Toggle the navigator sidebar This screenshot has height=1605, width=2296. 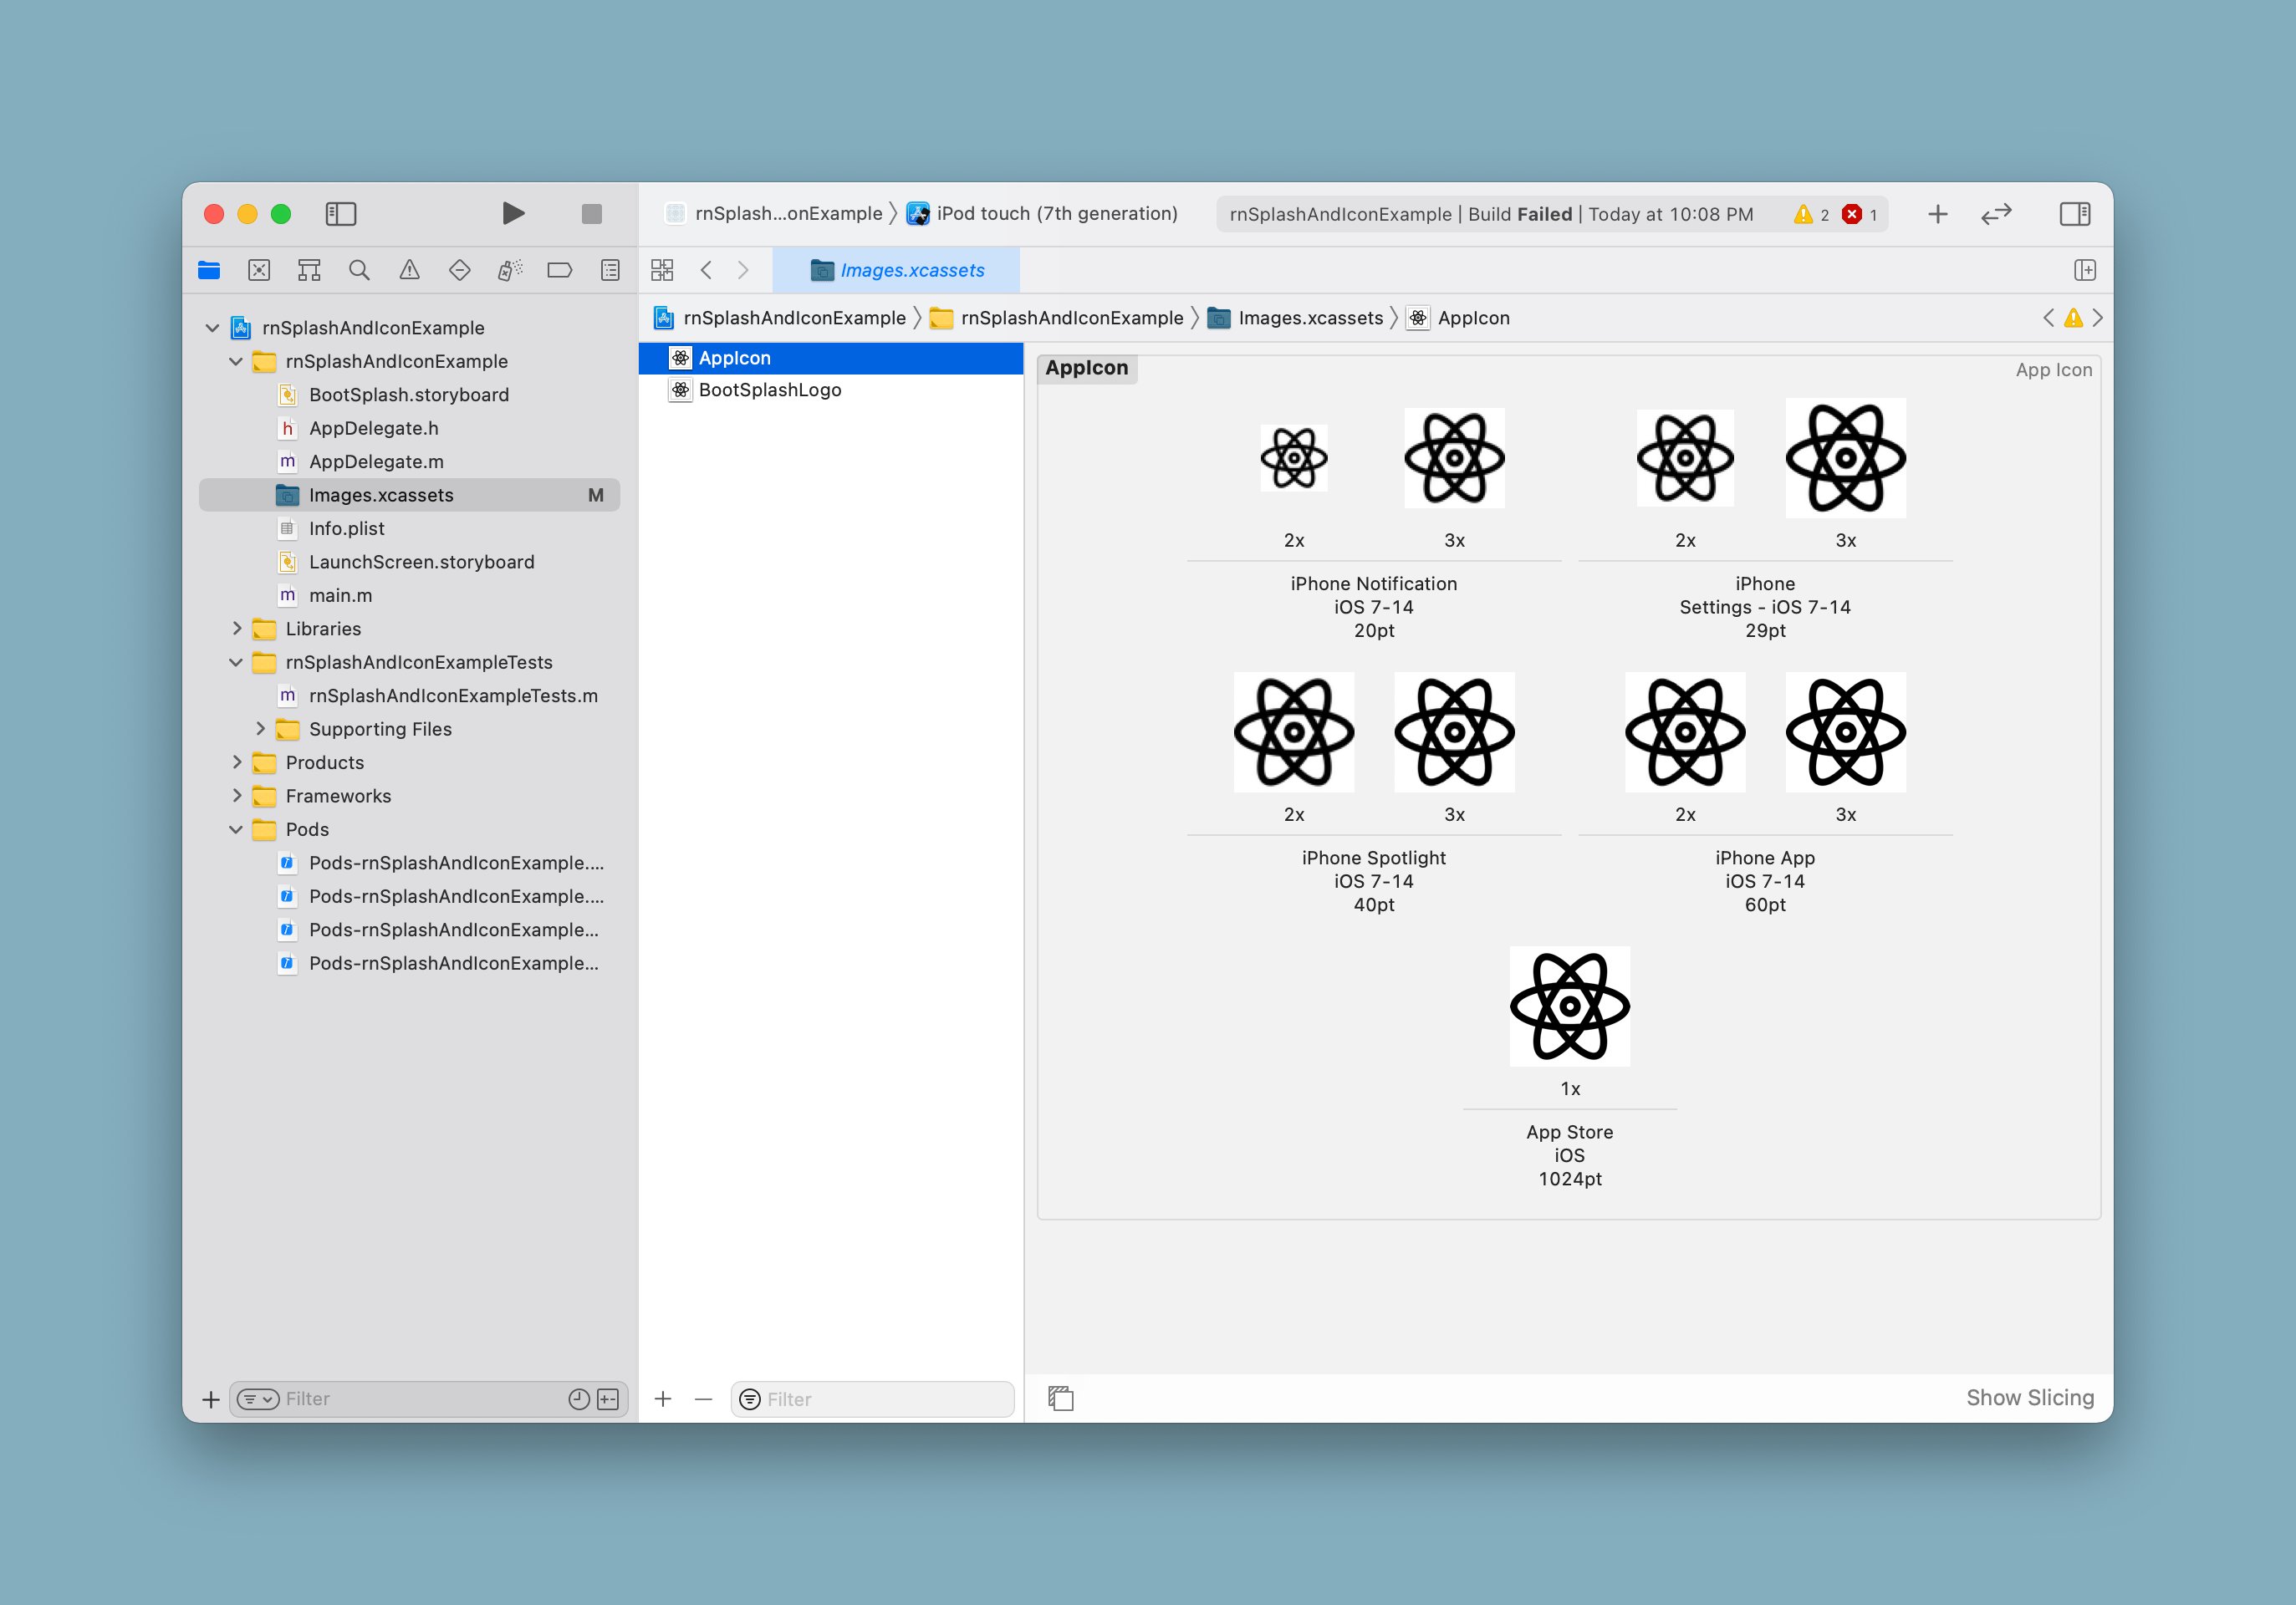coord(341,213)
